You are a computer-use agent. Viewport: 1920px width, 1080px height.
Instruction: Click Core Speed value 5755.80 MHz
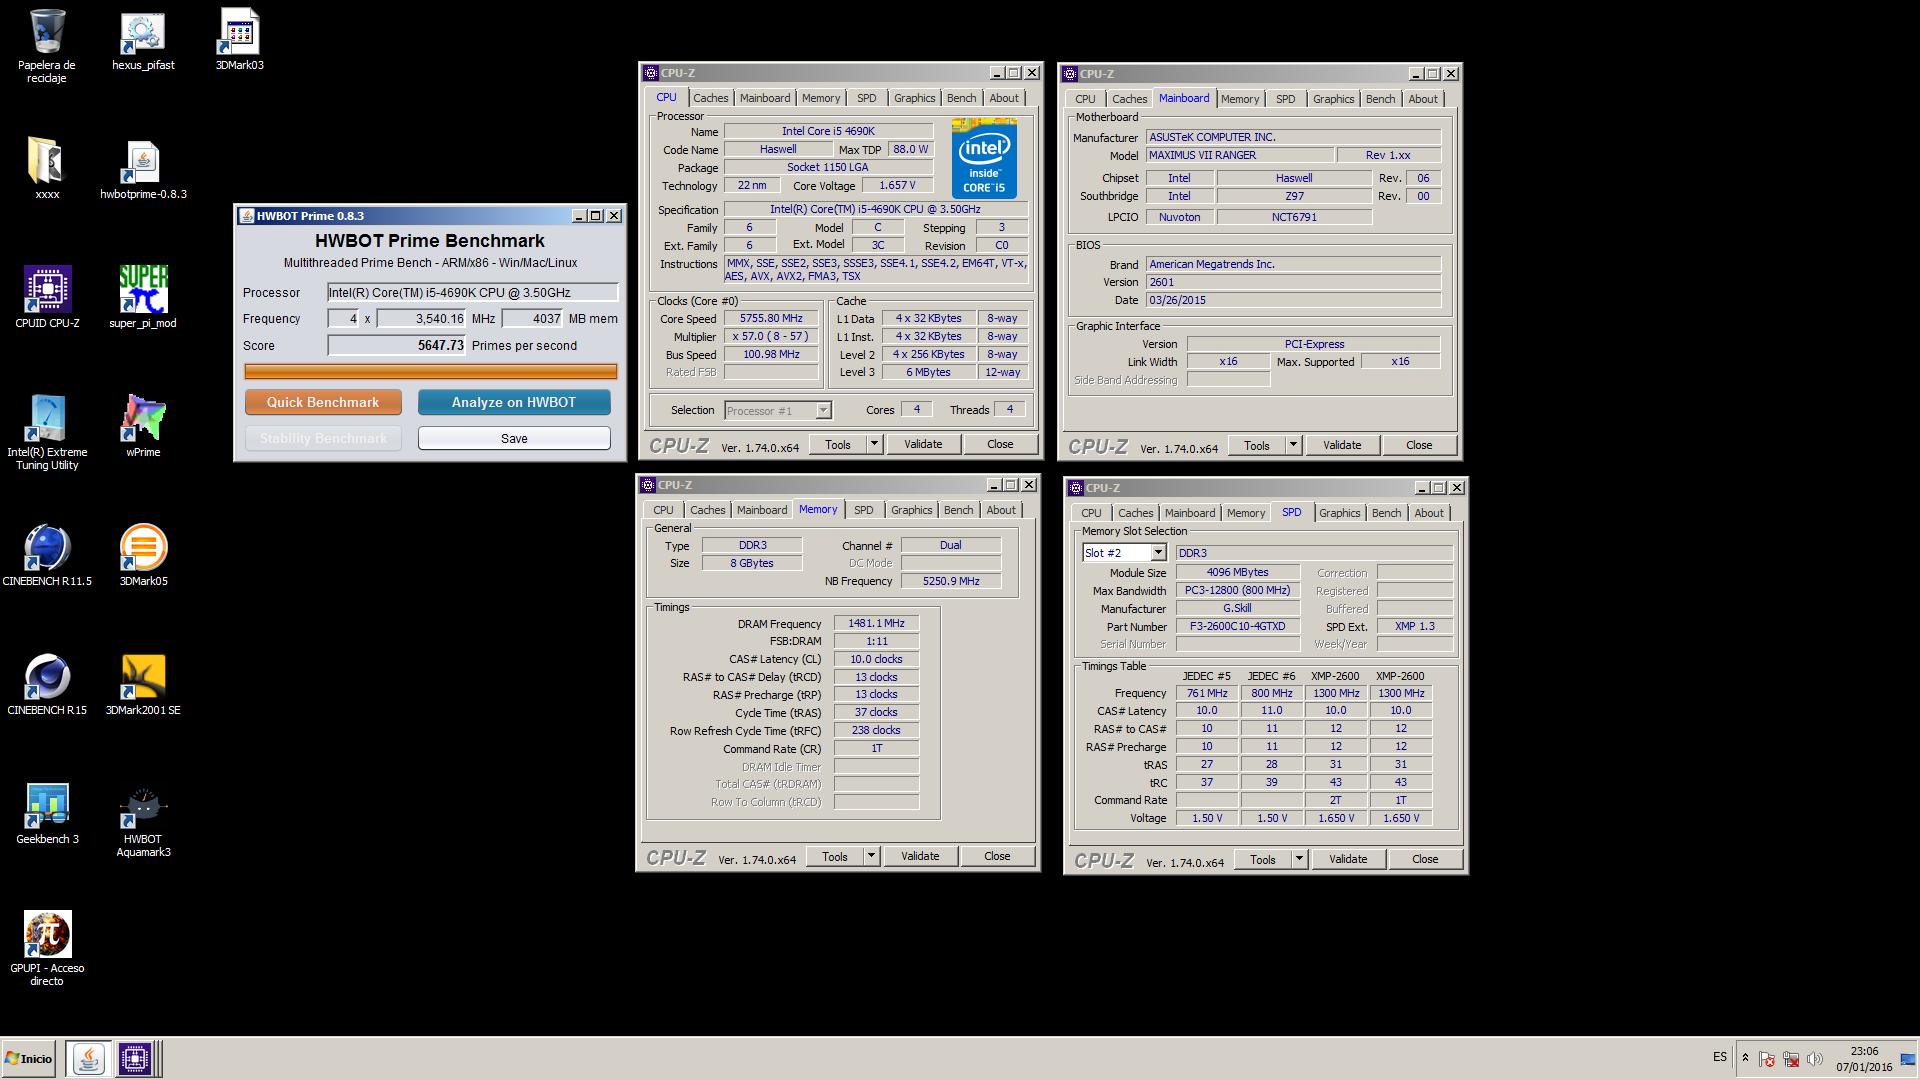(770, 318)
